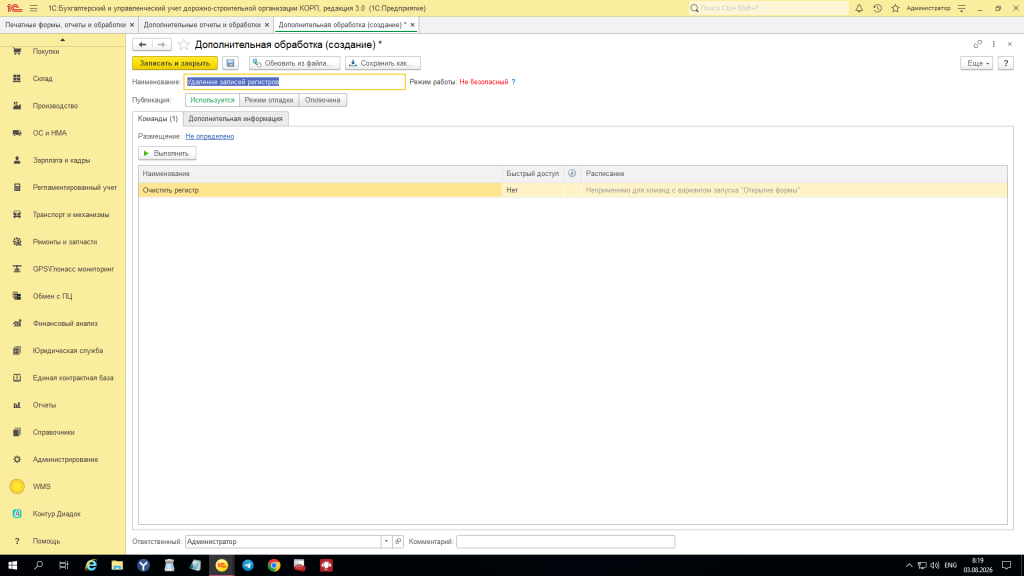Click the Комментарий input field
1024x576 pixels.
[x=565, y=541]
